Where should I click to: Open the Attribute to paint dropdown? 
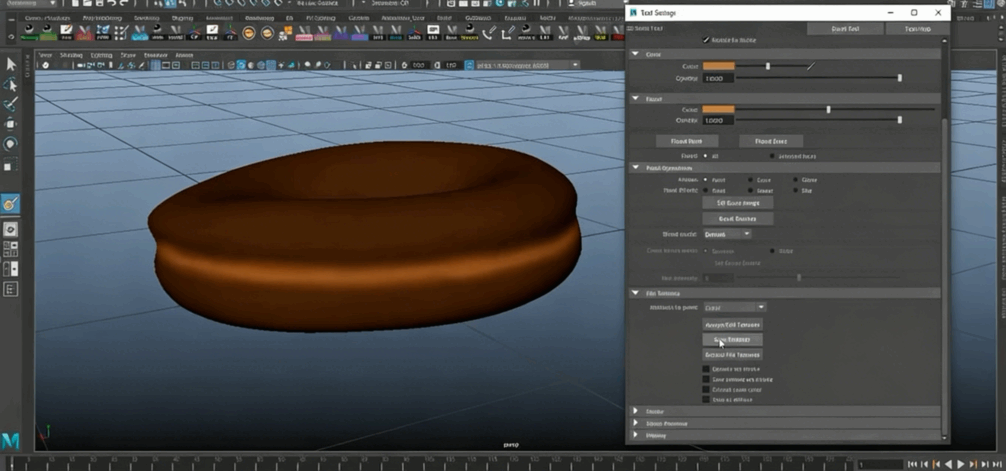coord(734,307)
